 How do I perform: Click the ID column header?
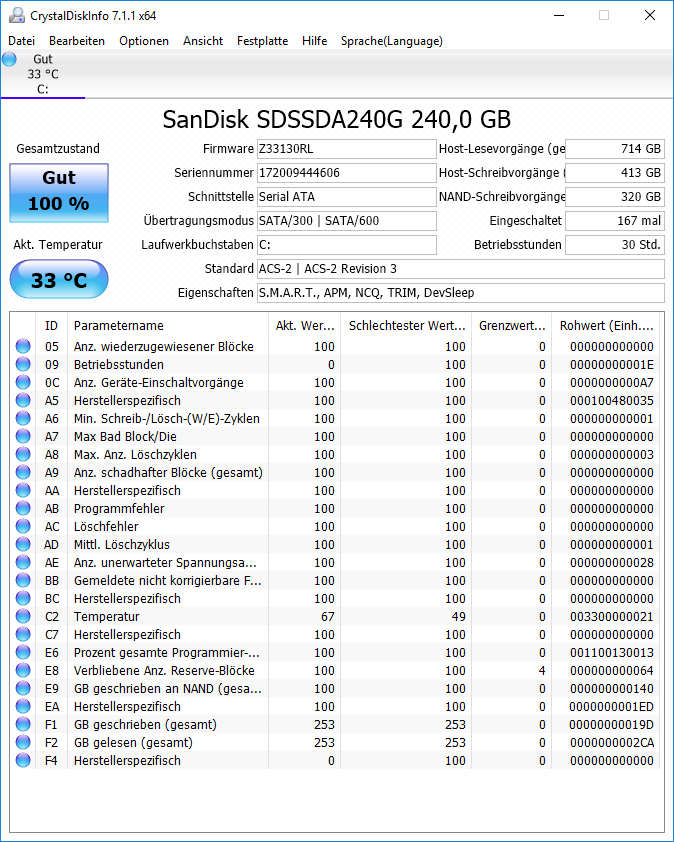(51, 325)
